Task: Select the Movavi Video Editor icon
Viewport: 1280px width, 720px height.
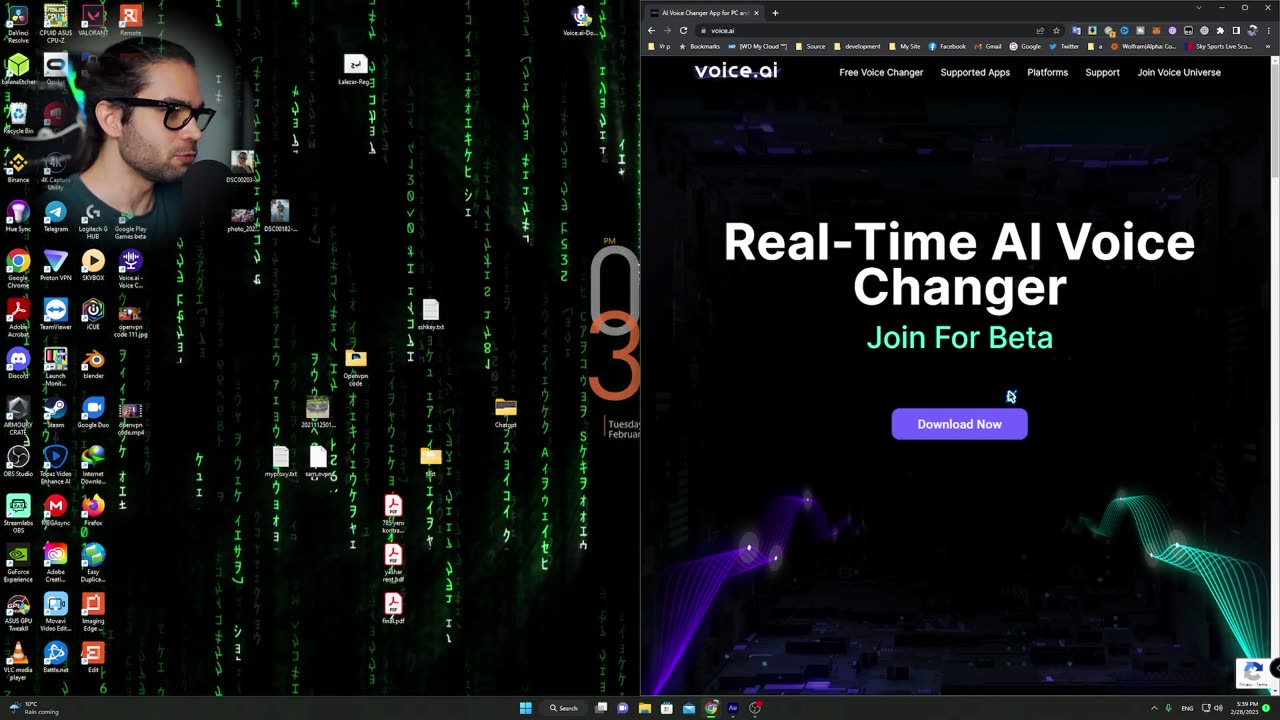Action: pyautogui.click(x=55, y=612)
